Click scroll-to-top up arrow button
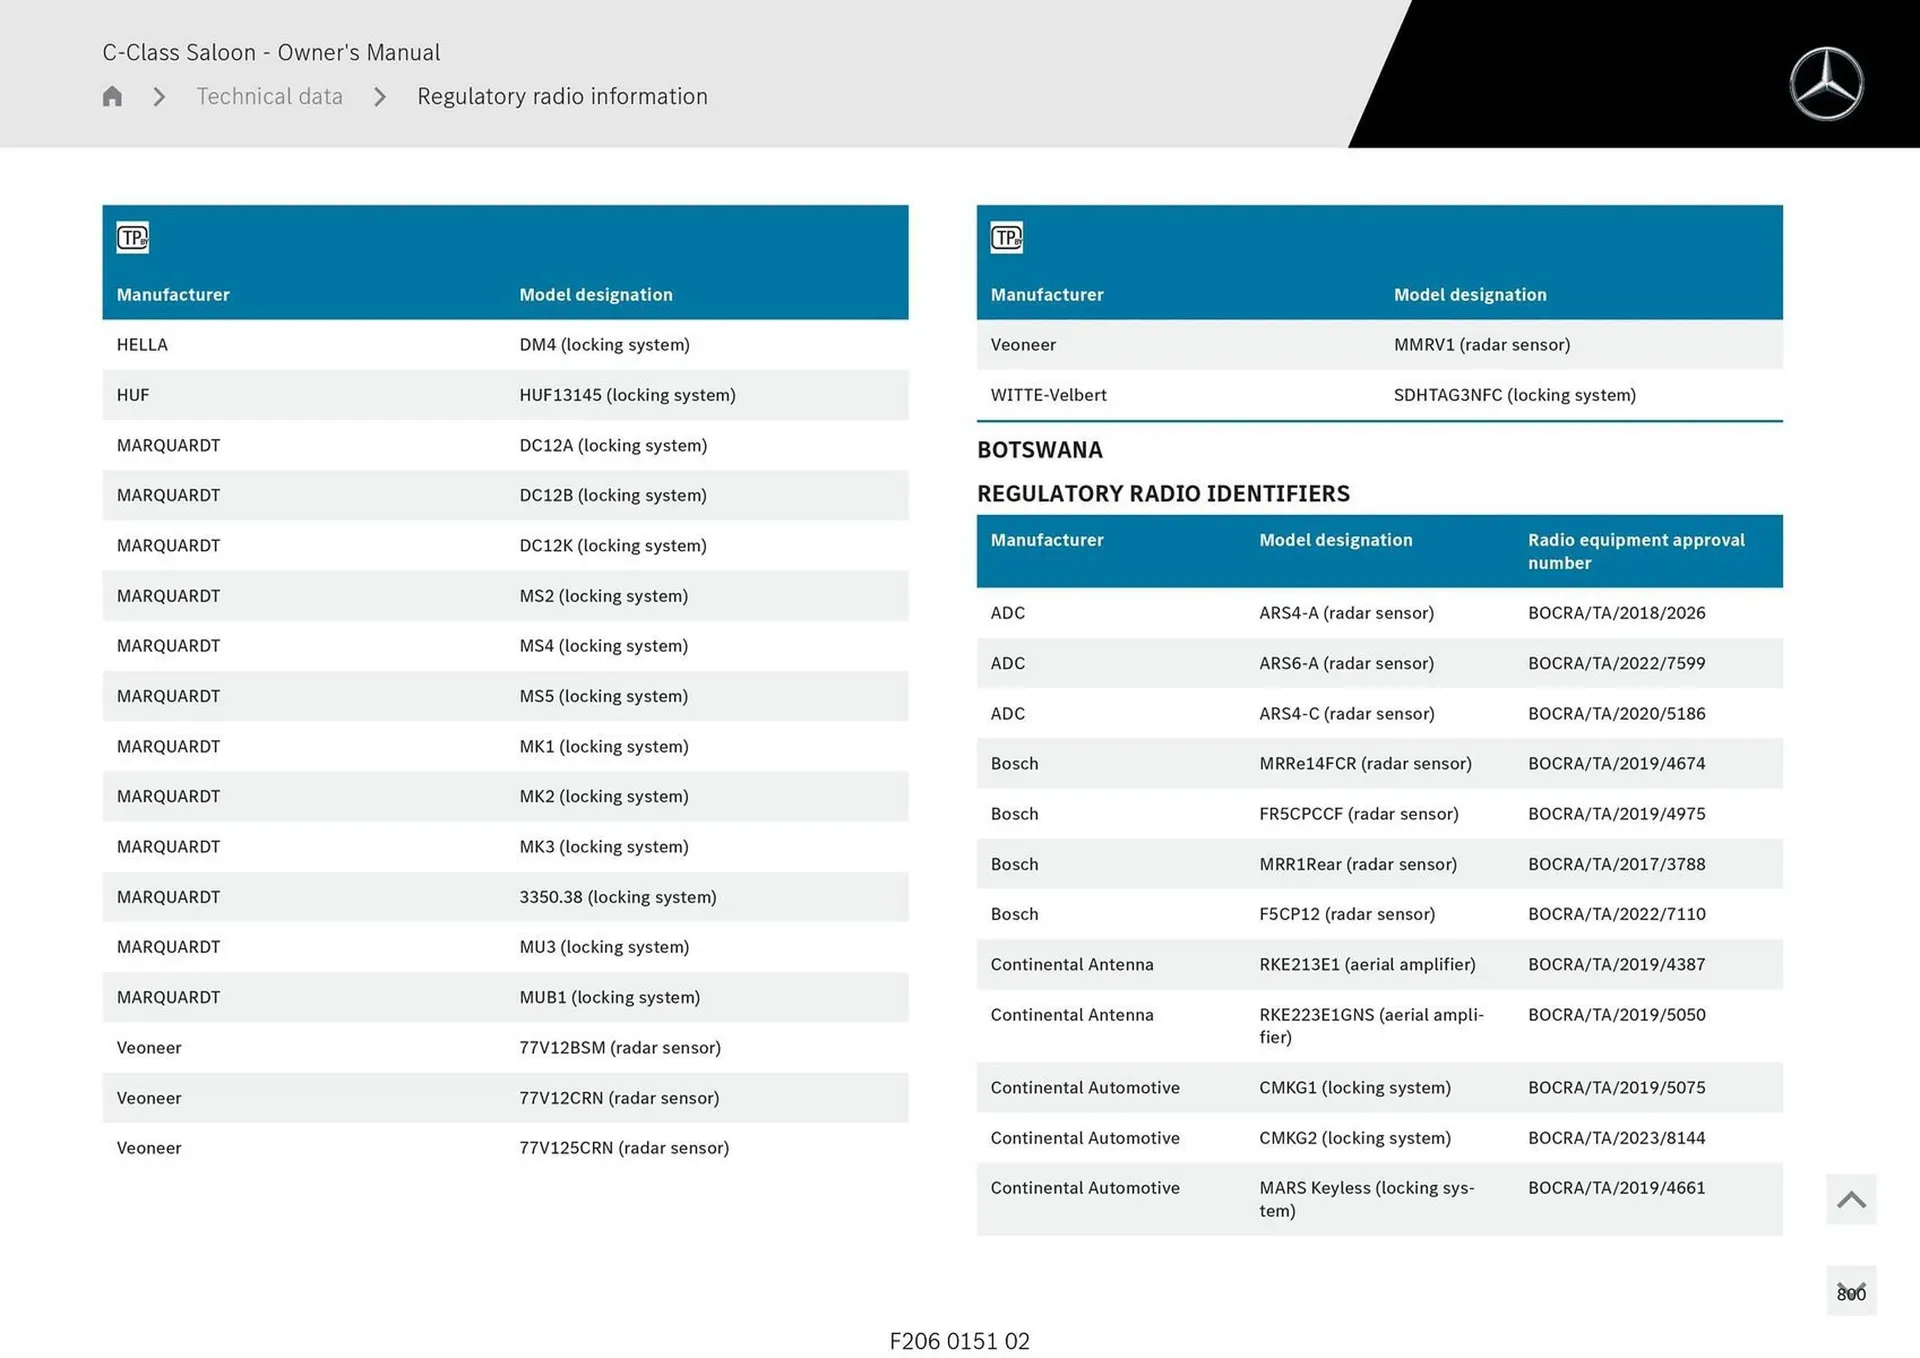This screenshot has height=1358, width=1920. click(1850, 1199)
